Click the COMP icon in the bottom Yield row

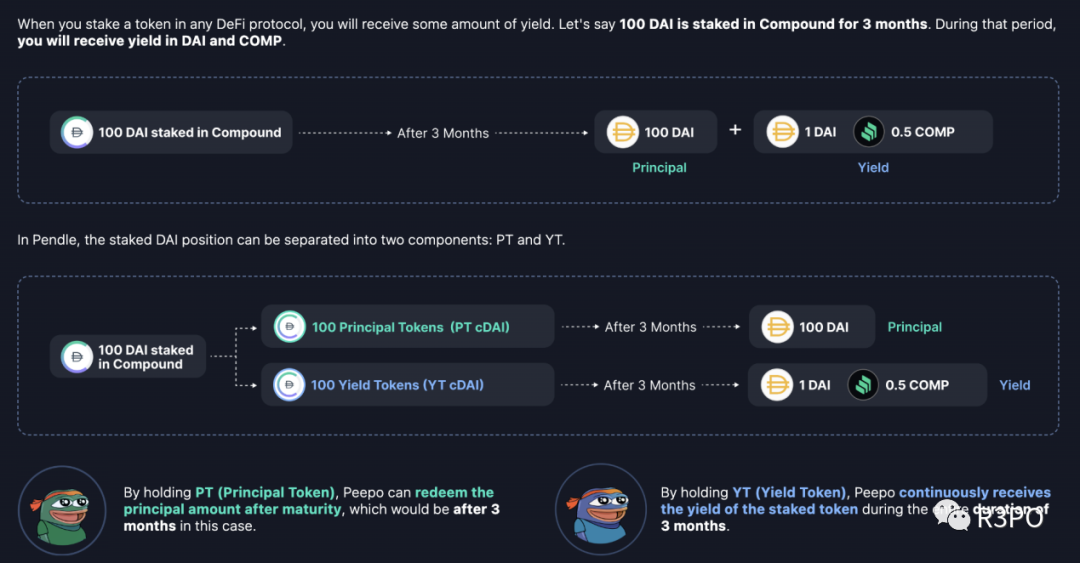point(863,385)
